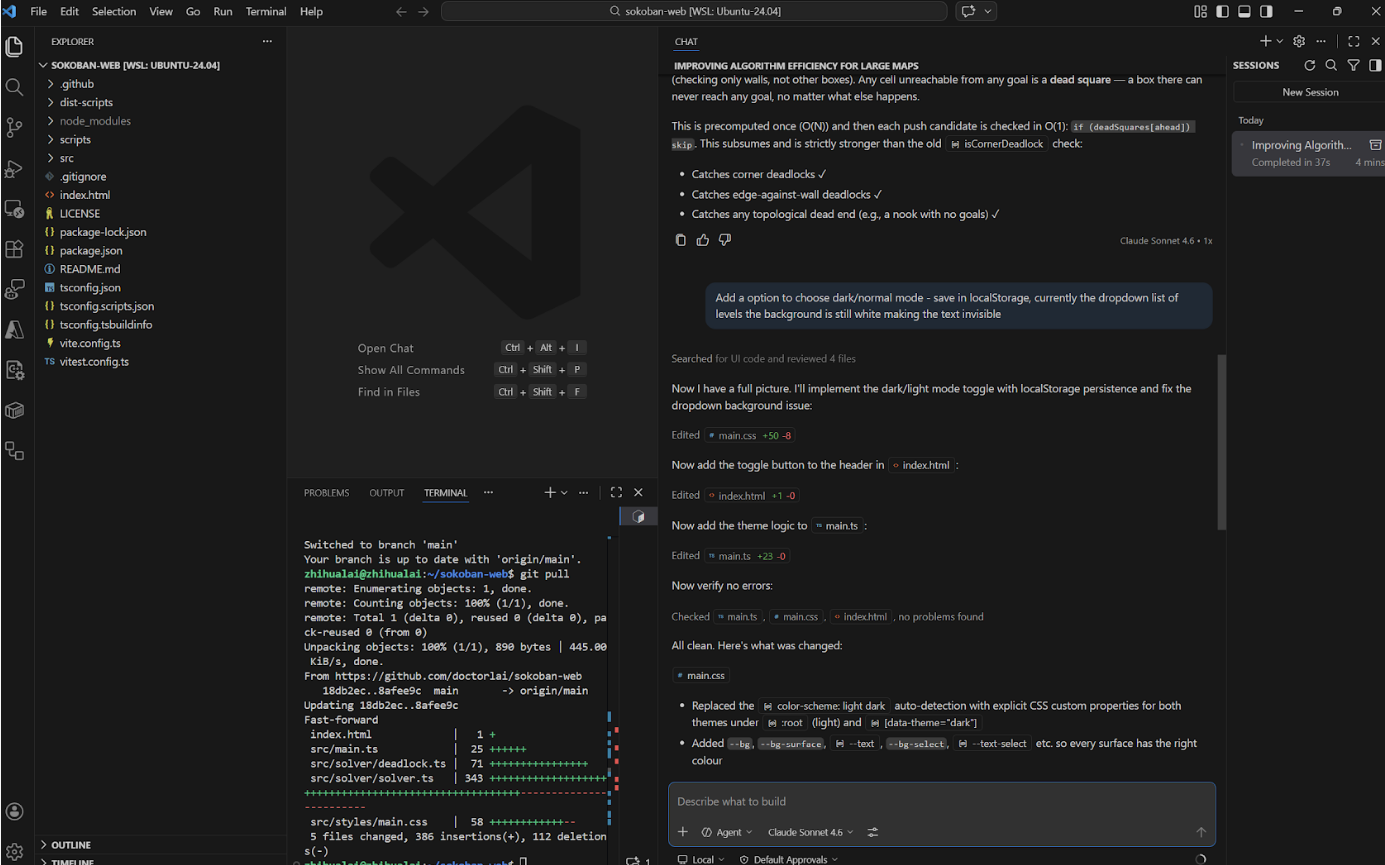Toggle the sessions side panel visibility
This screenshot has width=1385, height=865.
tap(1375, 65)
